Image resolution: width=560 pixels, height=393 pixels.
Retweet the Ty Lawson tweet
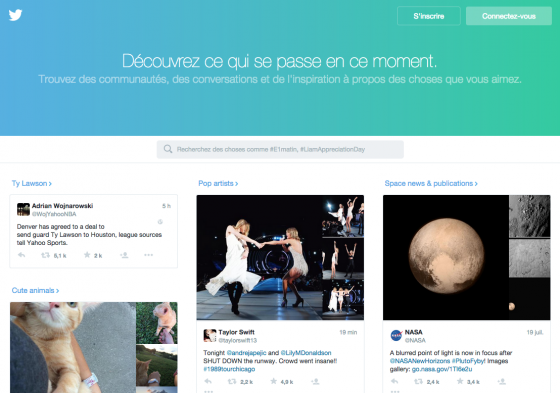[x=45, y=255]
